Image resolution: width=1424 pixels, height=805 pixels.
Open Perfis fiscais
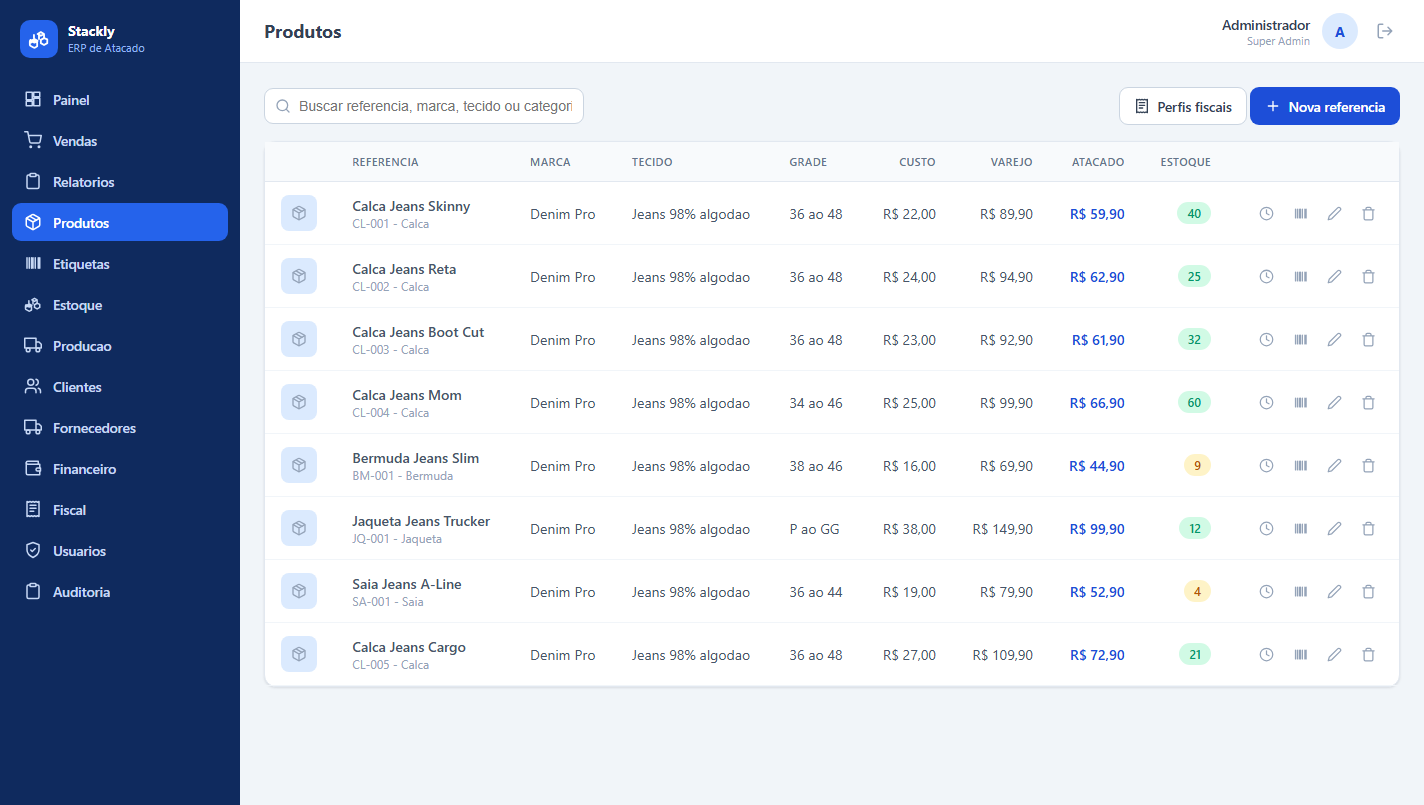(1183, 106)
